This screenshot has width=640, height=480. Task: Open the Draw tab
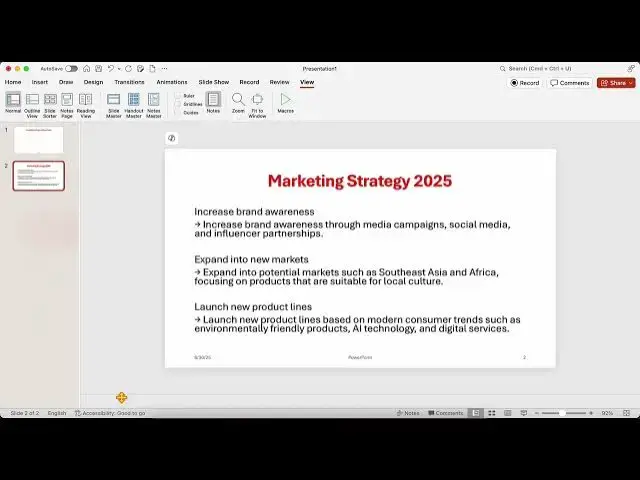(66, 82)
